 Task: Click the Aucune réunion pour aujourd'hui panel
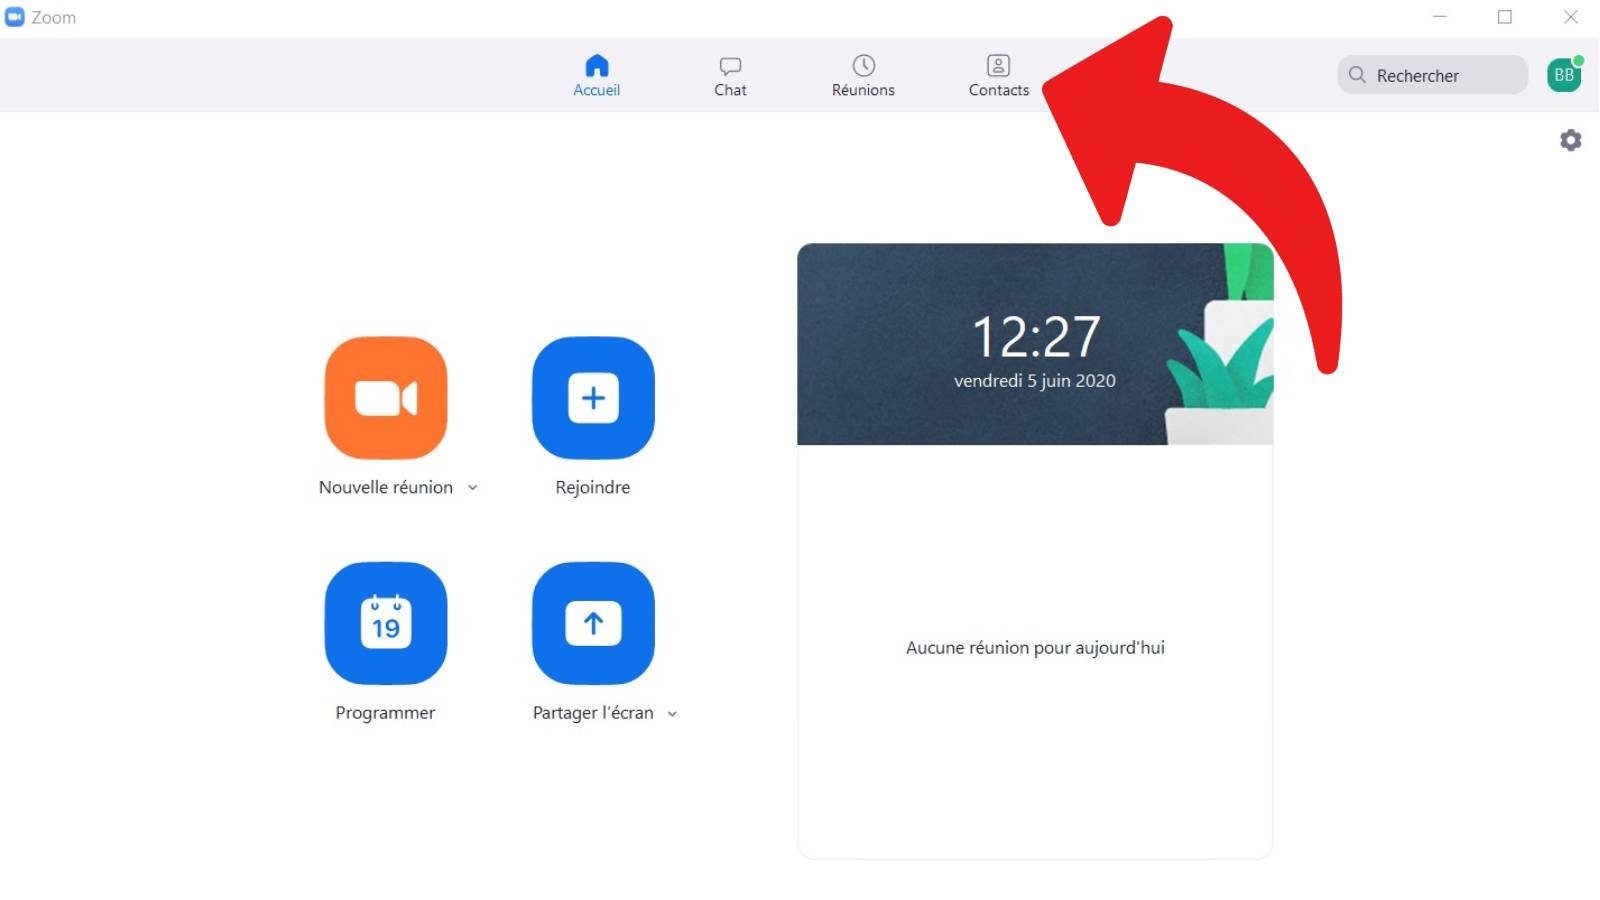1035,648
